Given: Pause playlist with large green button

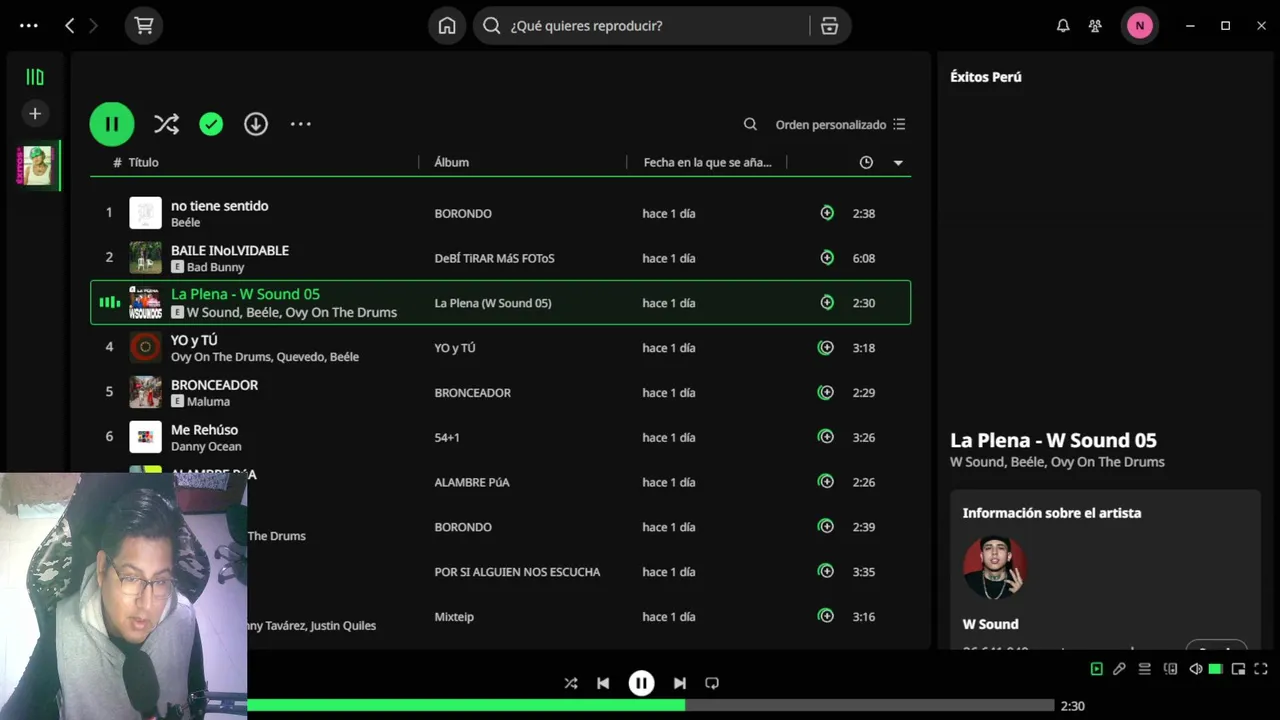Looking at the screenshot, I should pyautogui.click(x=112, y=124).
